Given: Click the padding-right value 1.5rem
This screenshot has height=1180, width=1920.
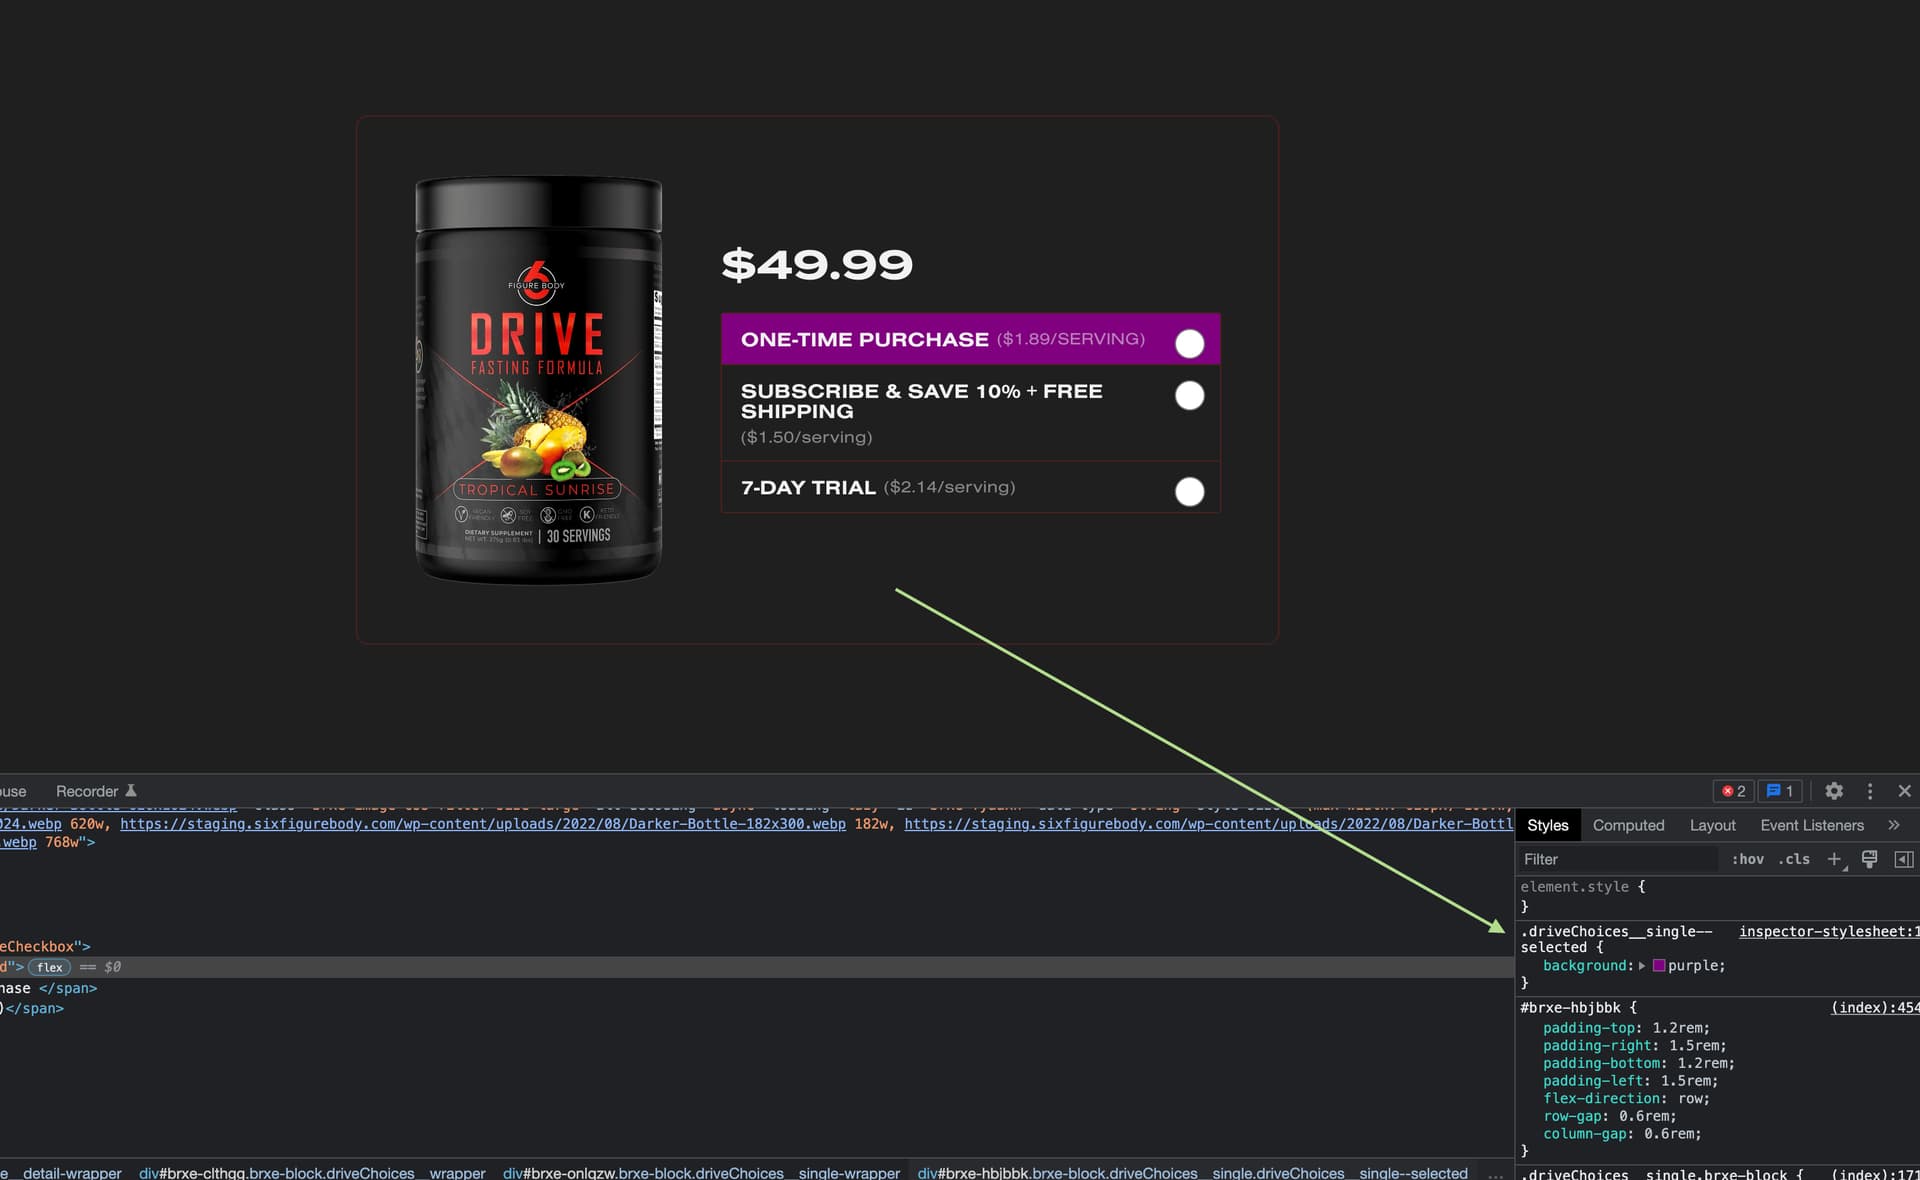Looking at the screenshot, I should click(x=1694, y=1046).
